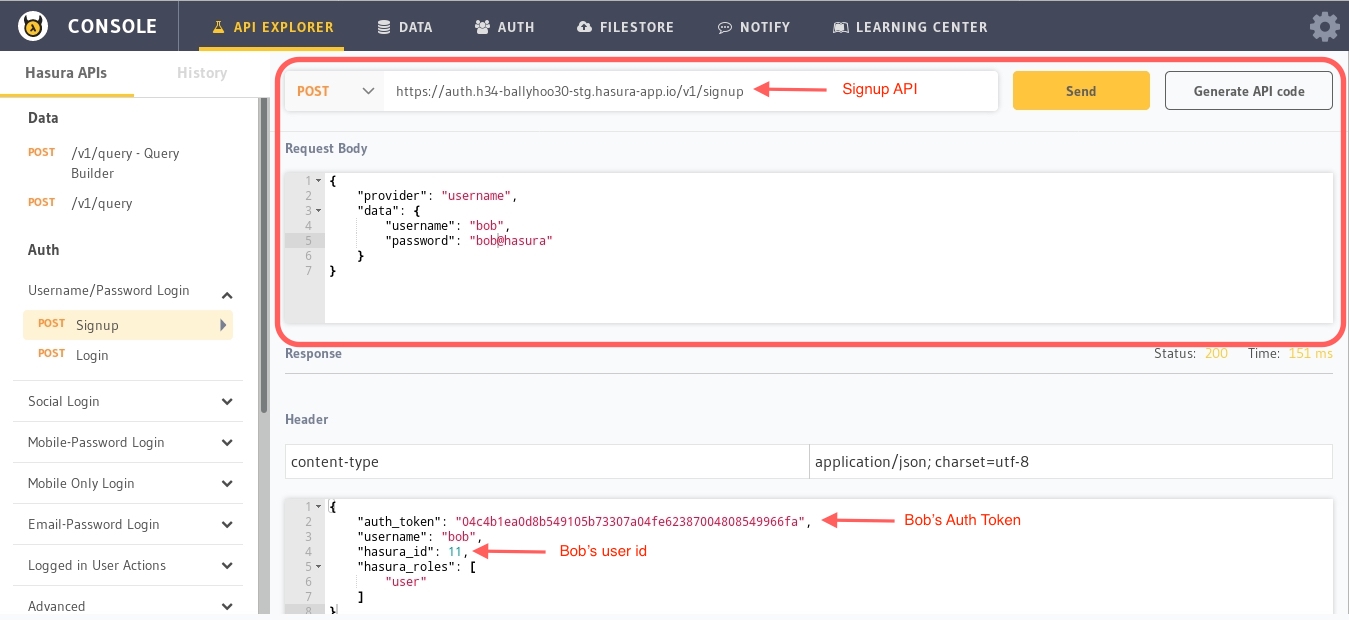Select the Hasura APIs sidebar tab
1349x620 pixels.
pyautogui.click(x=66, y=73)
